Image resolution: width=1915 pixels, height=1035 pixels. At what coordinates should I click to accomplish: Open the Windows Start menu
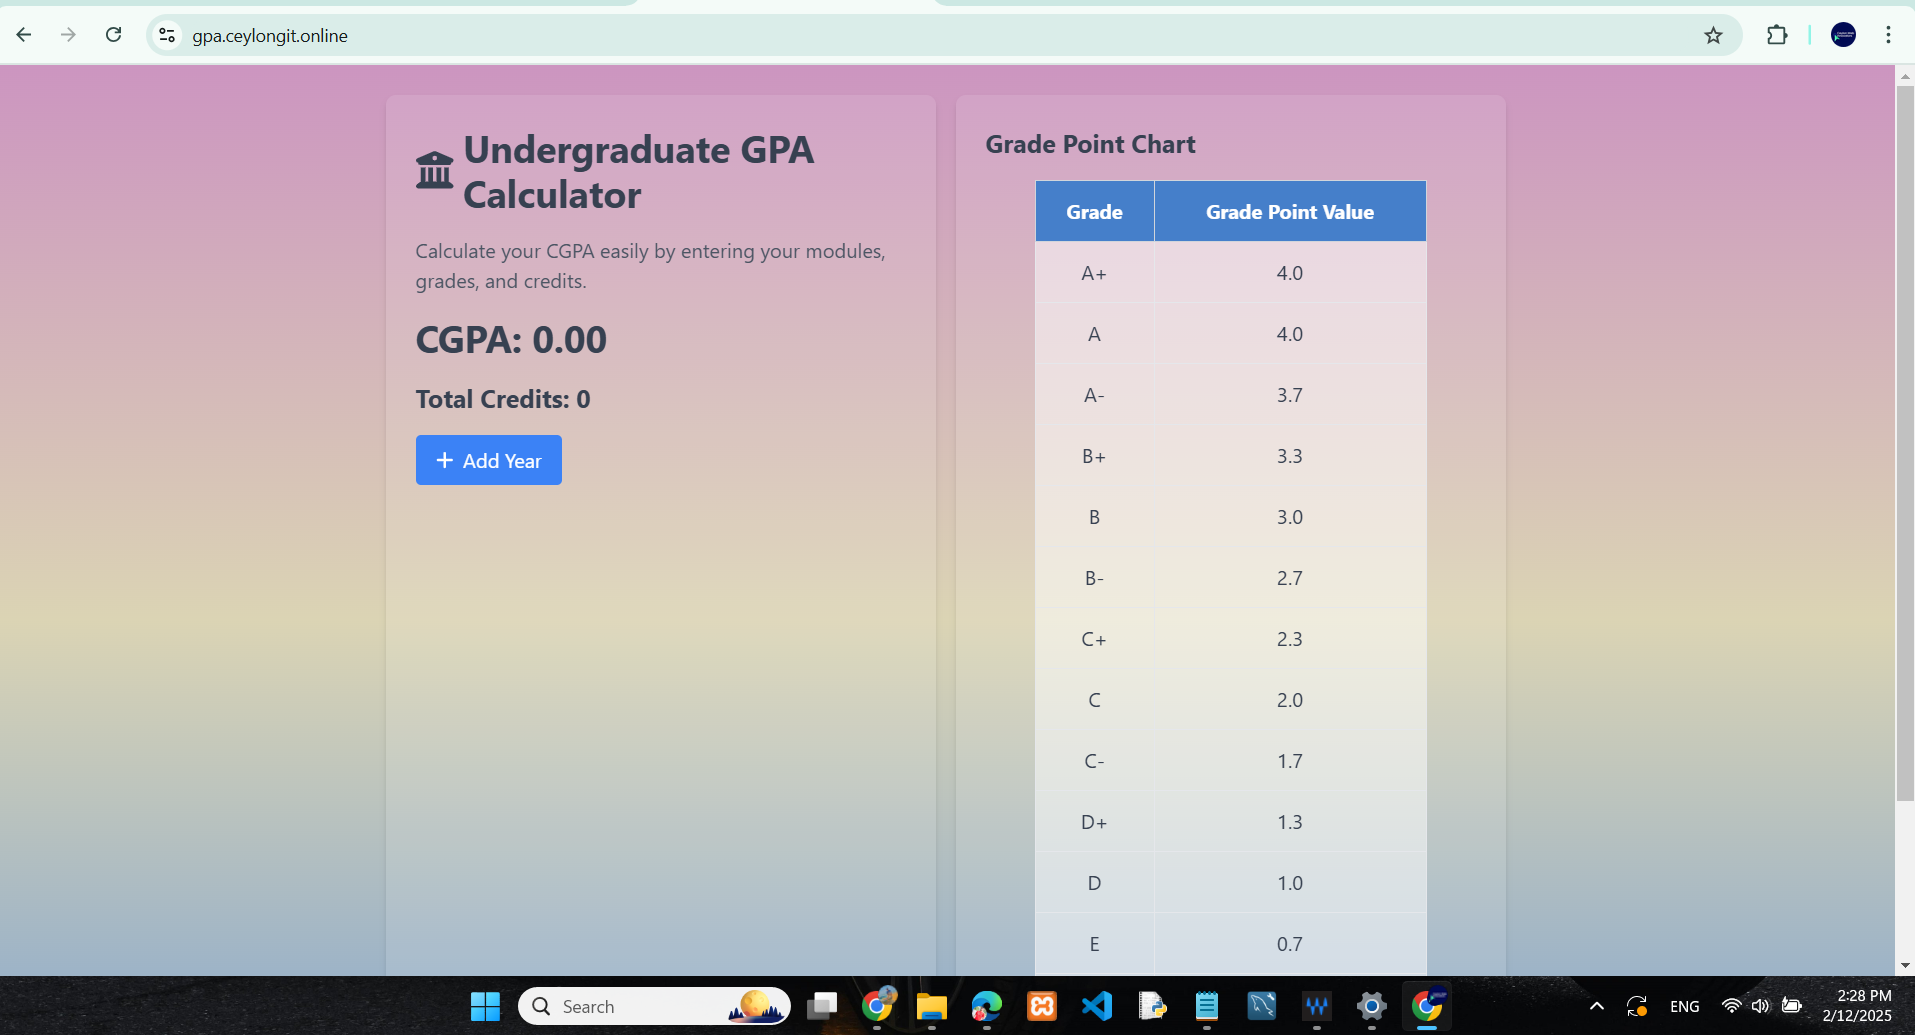click(485, 1006)
